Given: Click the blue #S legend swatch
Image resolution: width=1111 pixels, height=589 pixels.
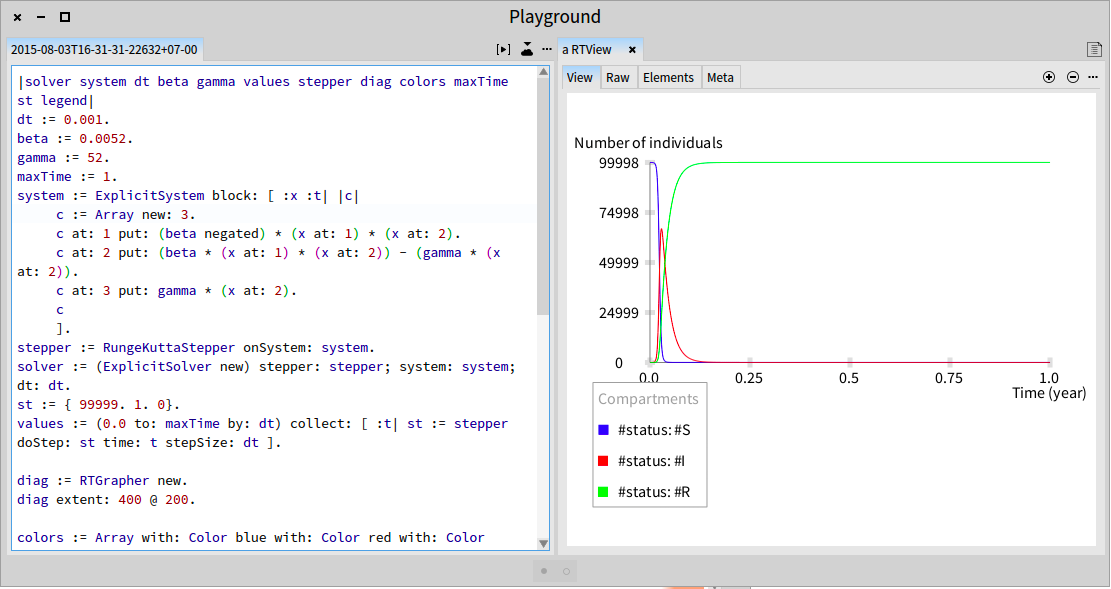Looking at the screenshot, I should (604, 430).
